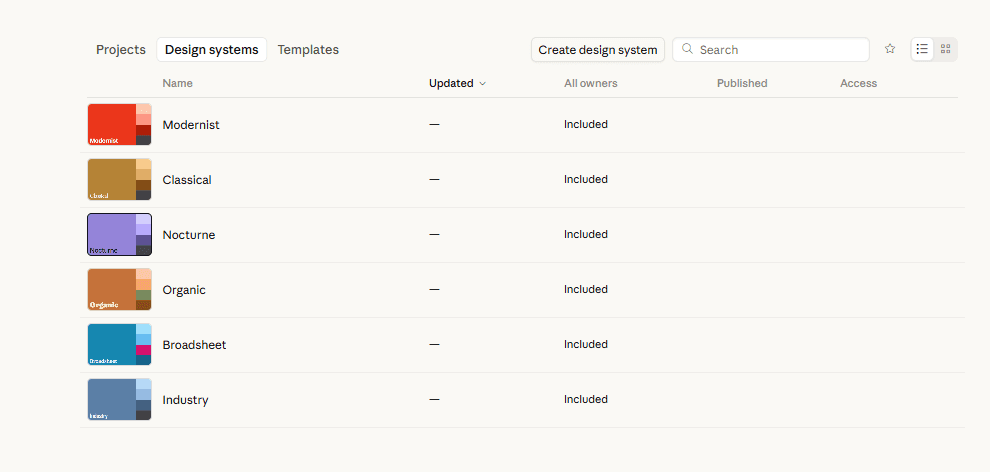Switch to list view layout
Viewport: 990px width, 472px height.
point(922,49)
